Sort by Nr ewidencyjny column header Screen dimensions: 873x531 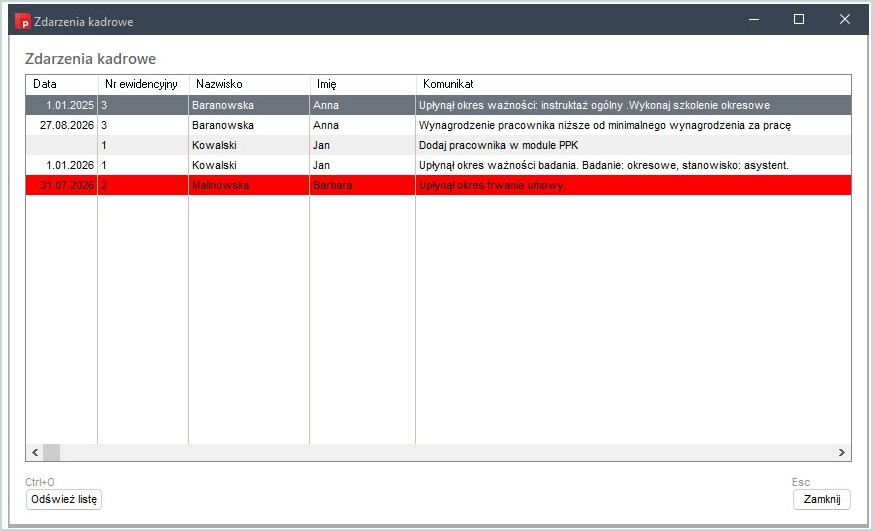143,84
